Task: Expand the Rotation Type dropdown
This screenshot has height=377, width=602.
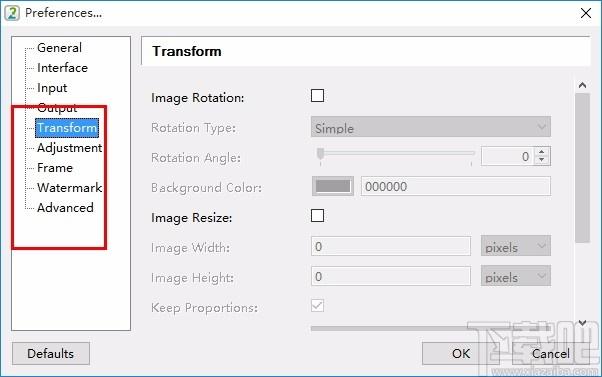Action: [x=431, y=127]
